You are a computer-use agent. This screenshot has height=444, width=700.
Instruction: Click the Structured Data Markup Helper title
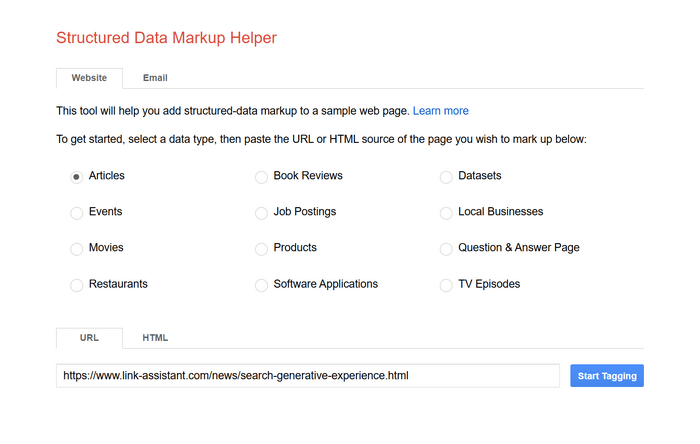[x=166, y=38]
